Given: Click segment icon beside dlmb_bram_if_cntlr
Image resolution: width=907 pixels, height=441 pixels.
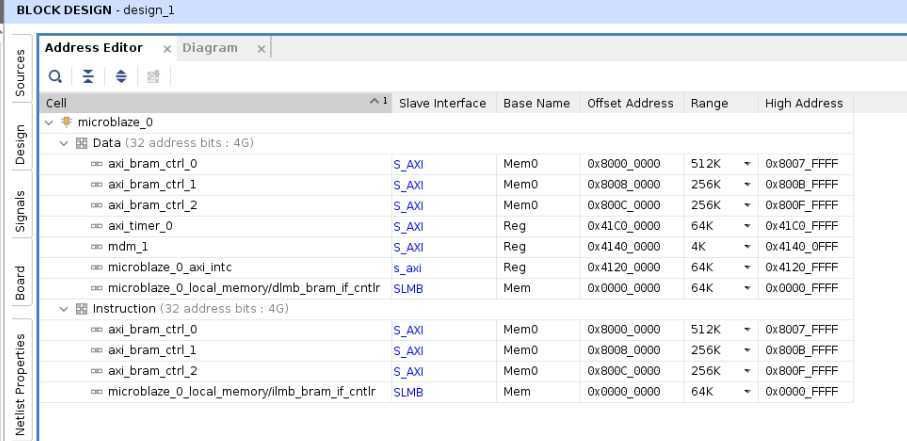Looking at the screenshot, I should coord(97,288).
